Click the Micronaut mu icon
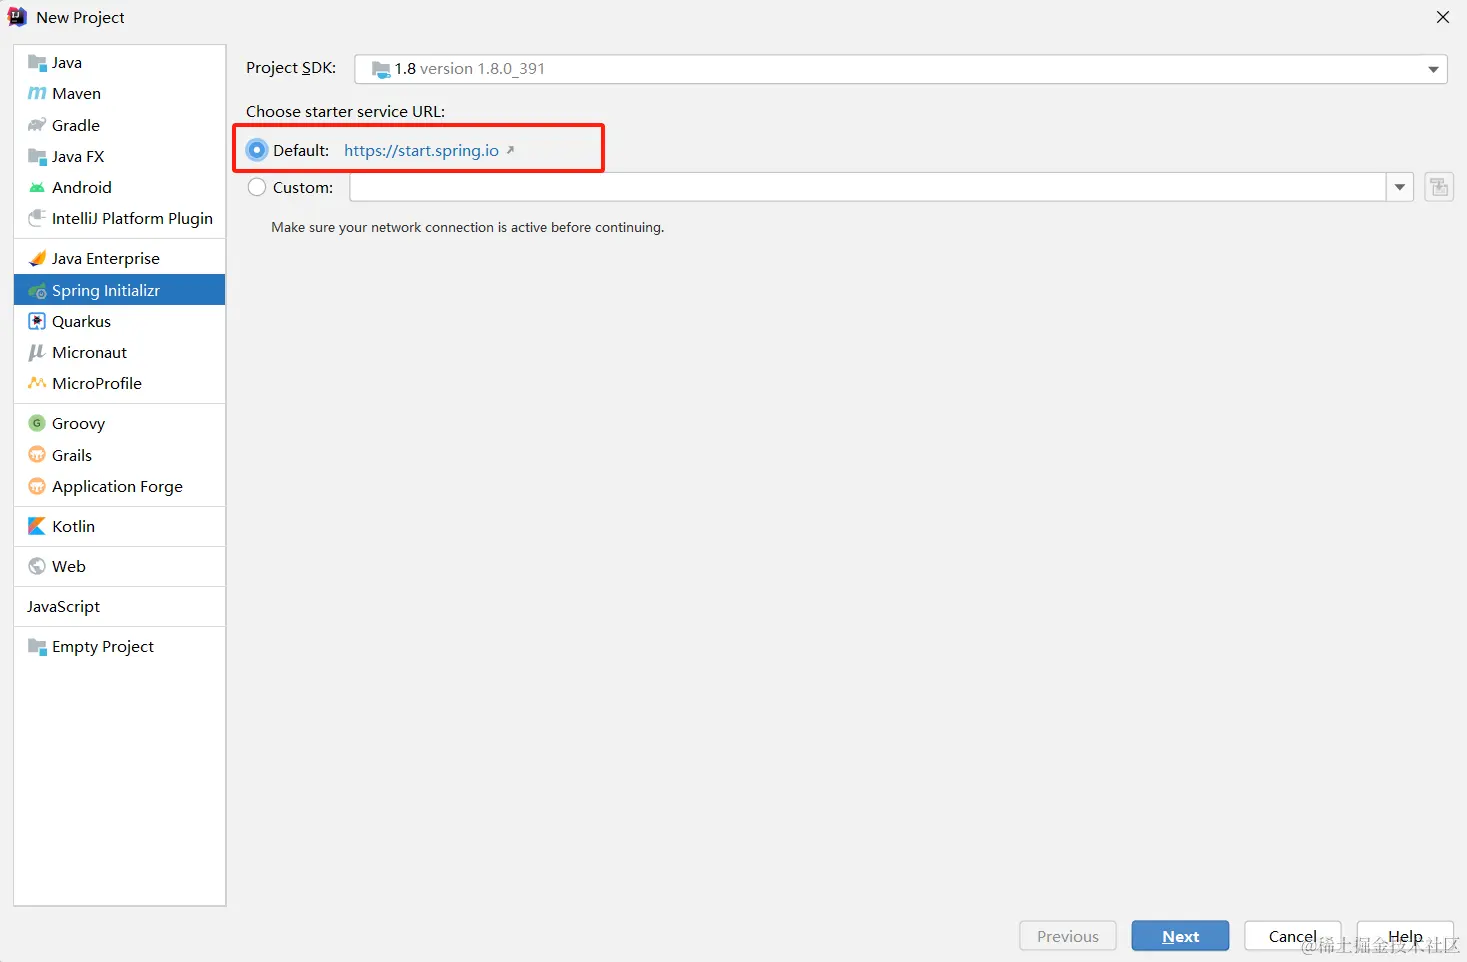 [37, 352]
